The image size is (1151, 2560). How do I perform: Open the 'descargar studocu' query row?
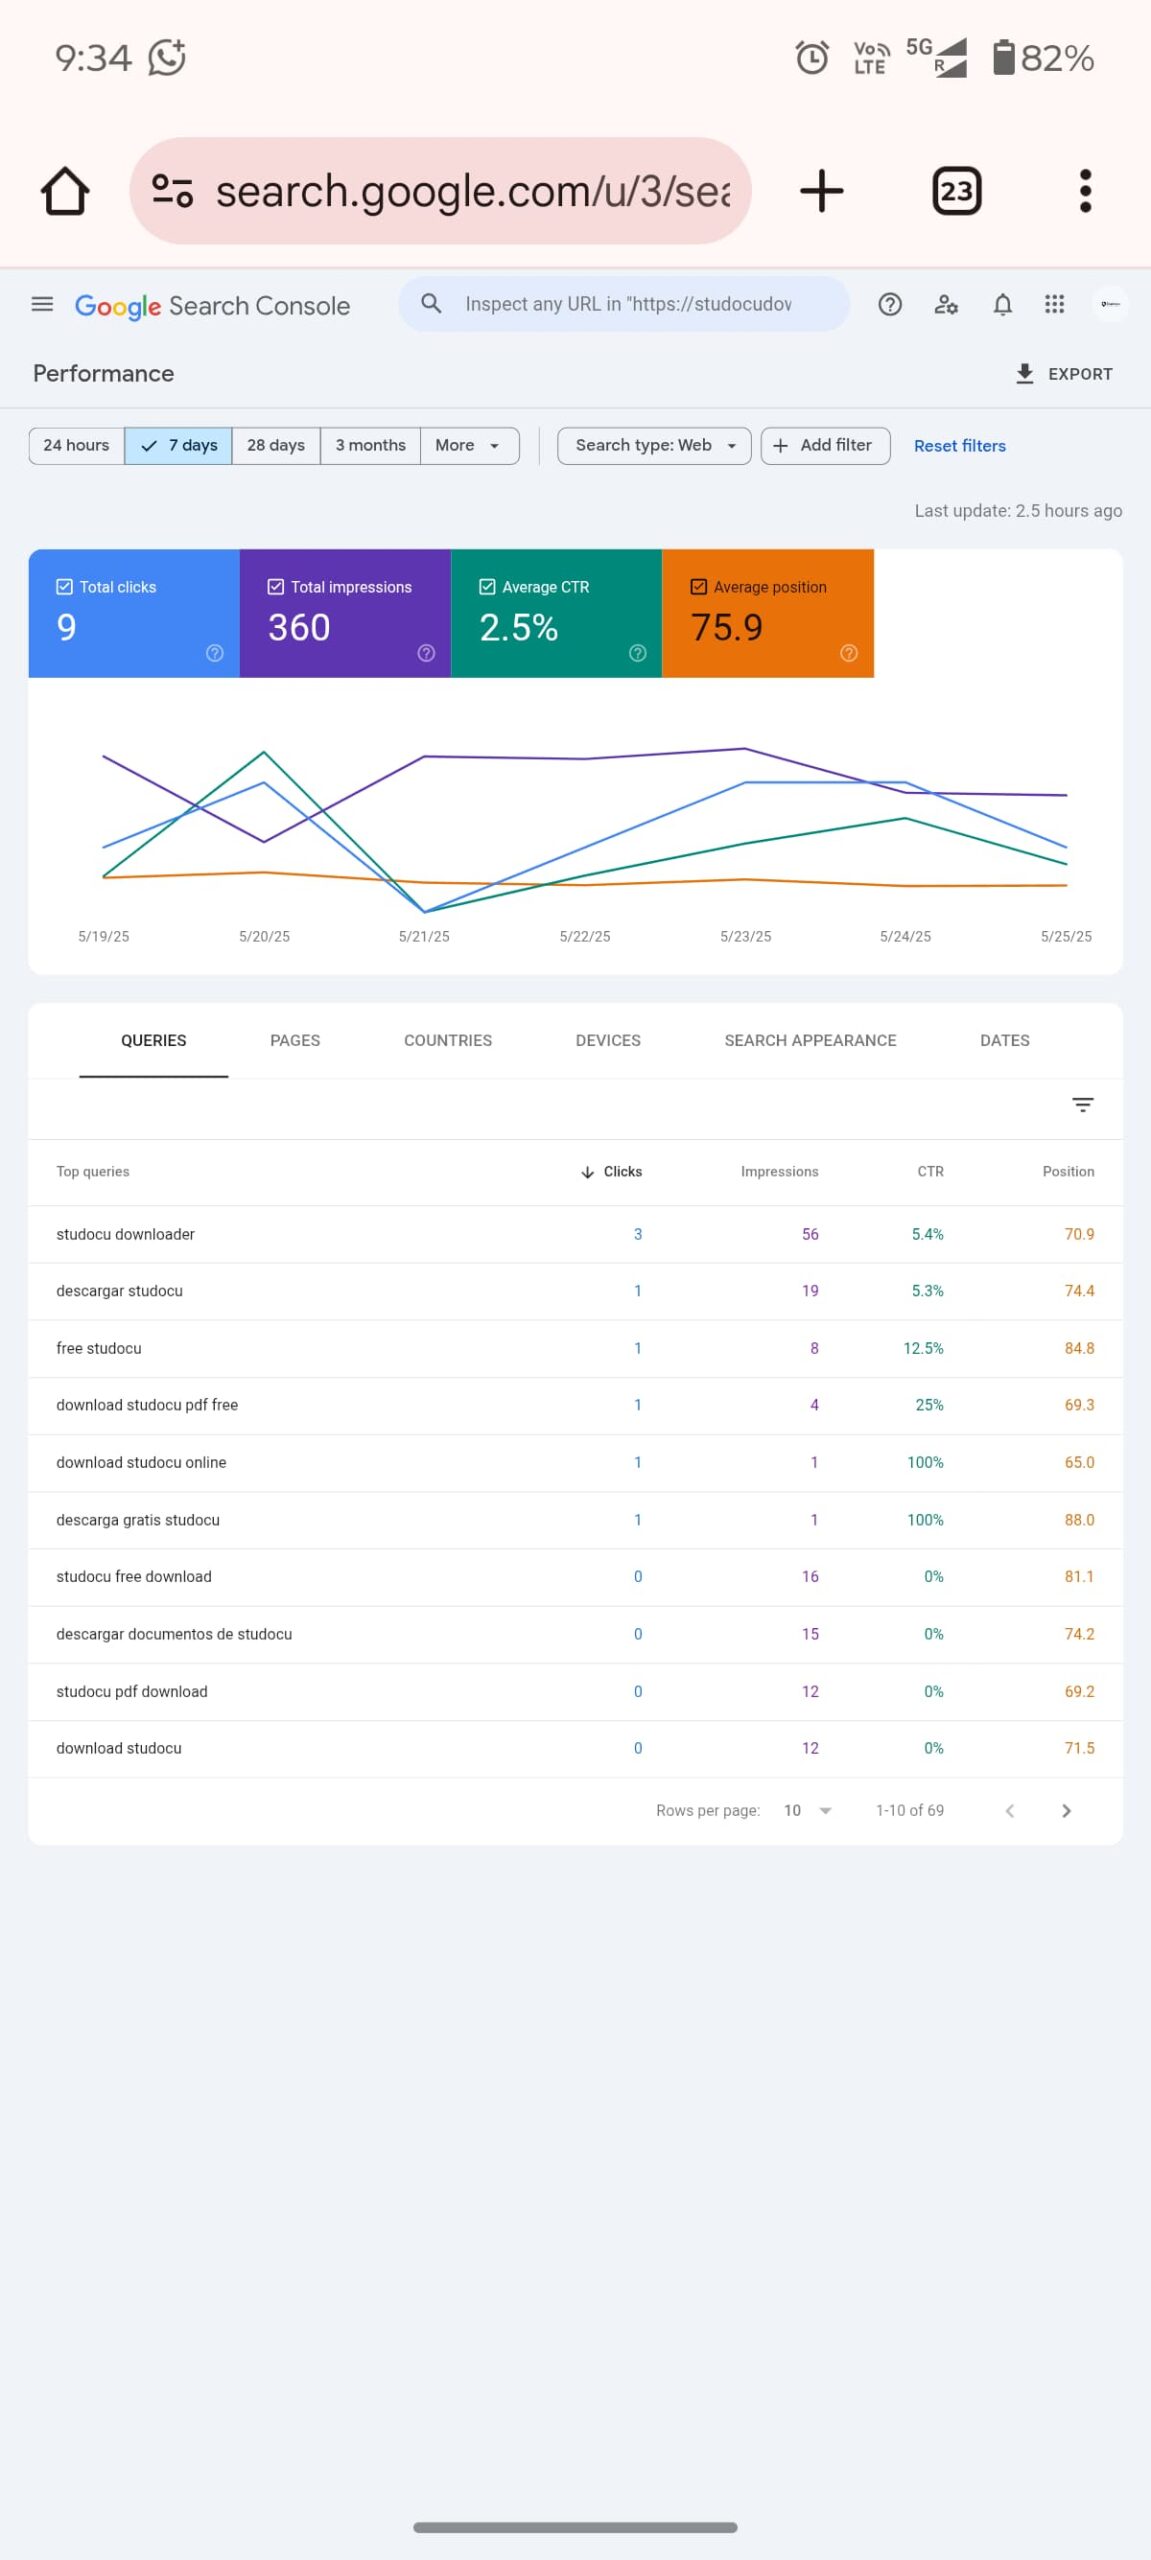point(575,1291)
